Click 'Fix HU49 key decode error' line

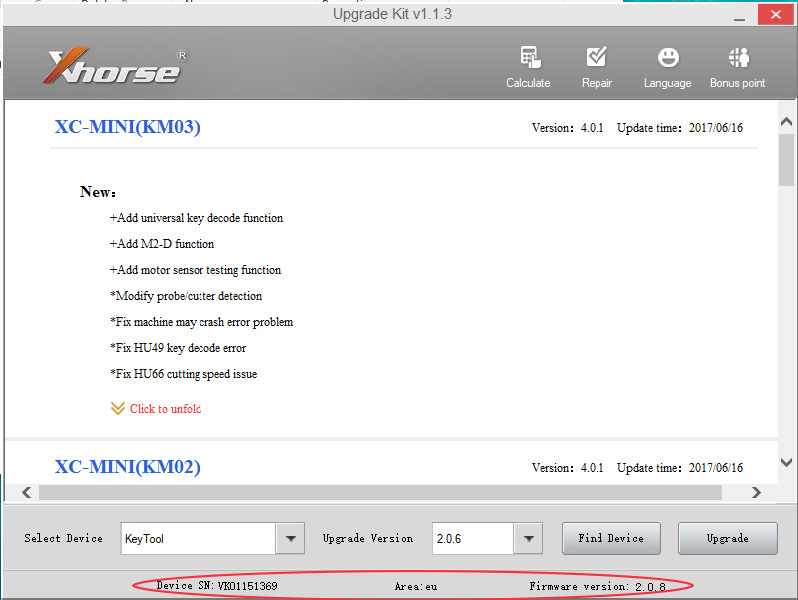[x=178, y=348]
